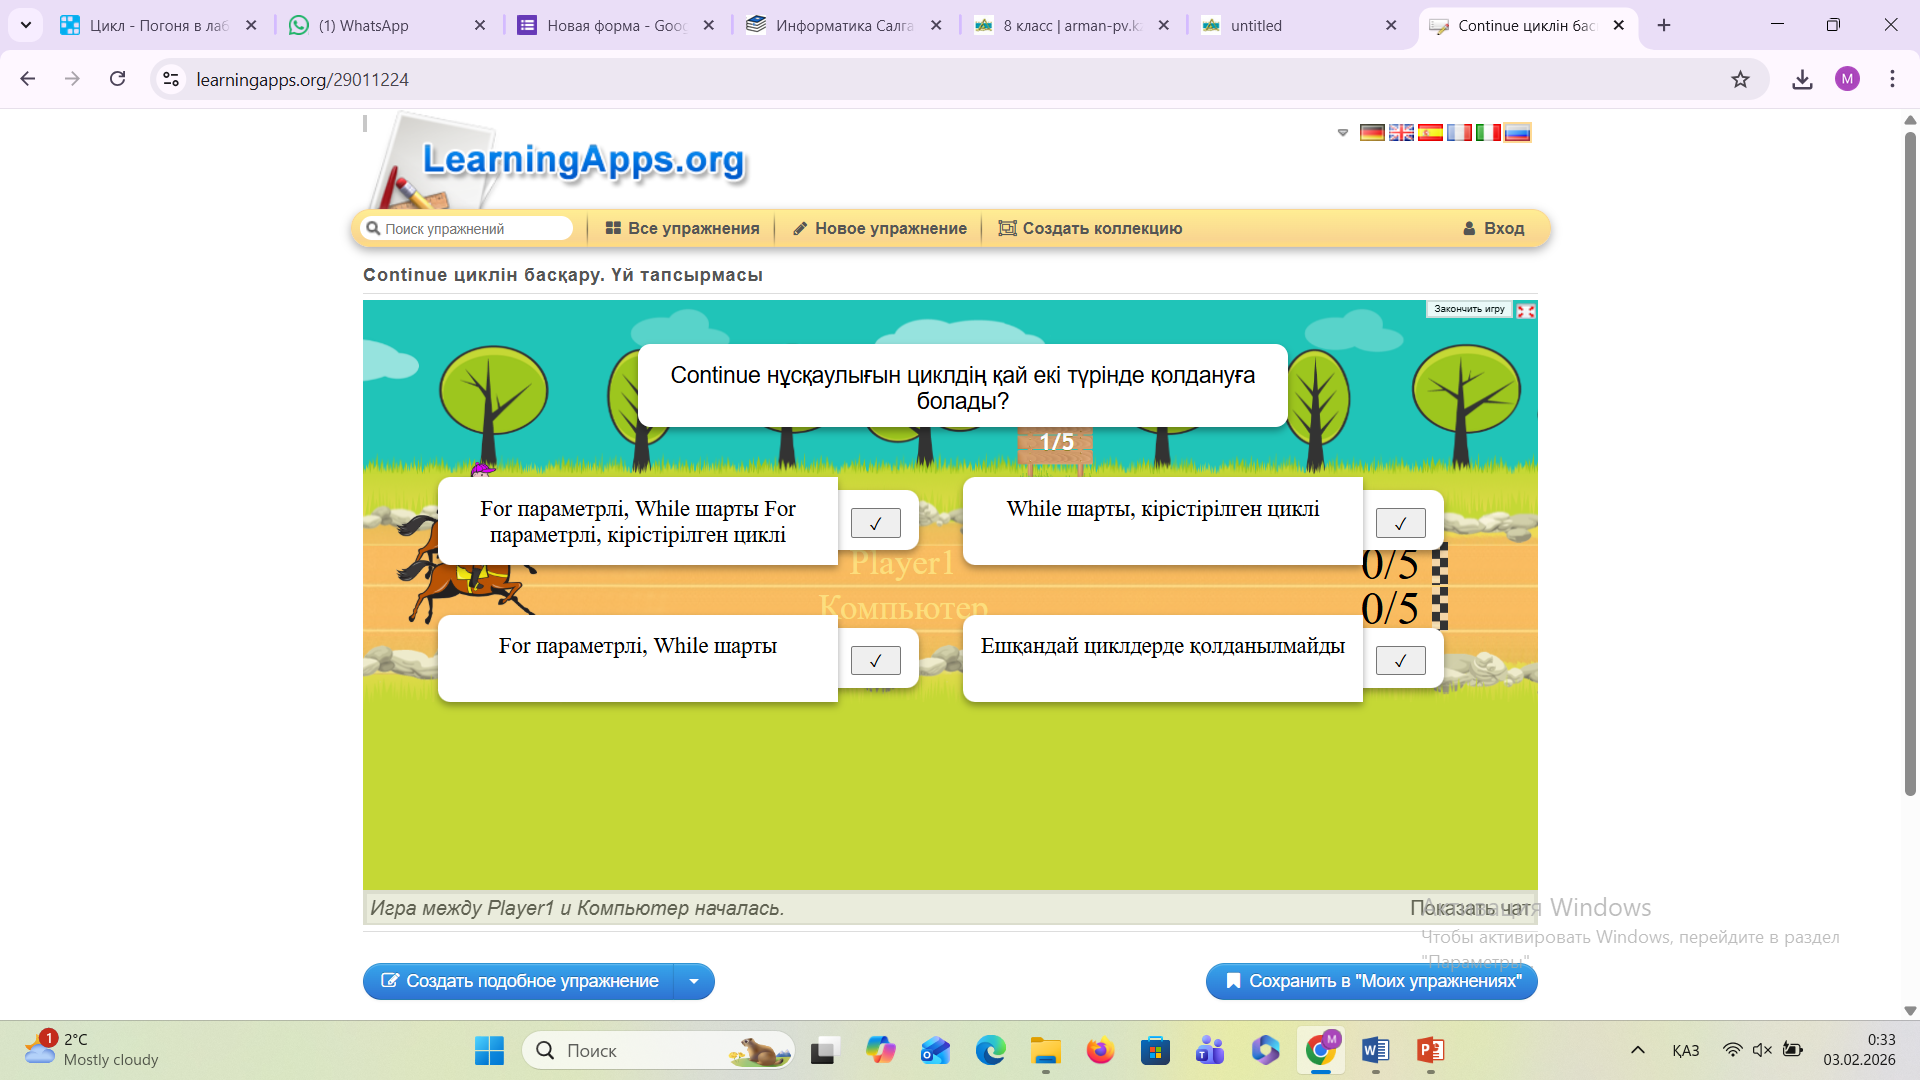
Task: Check answer 'Ешқандай циклдерде қолданылмайды'
Action: 1400,660
